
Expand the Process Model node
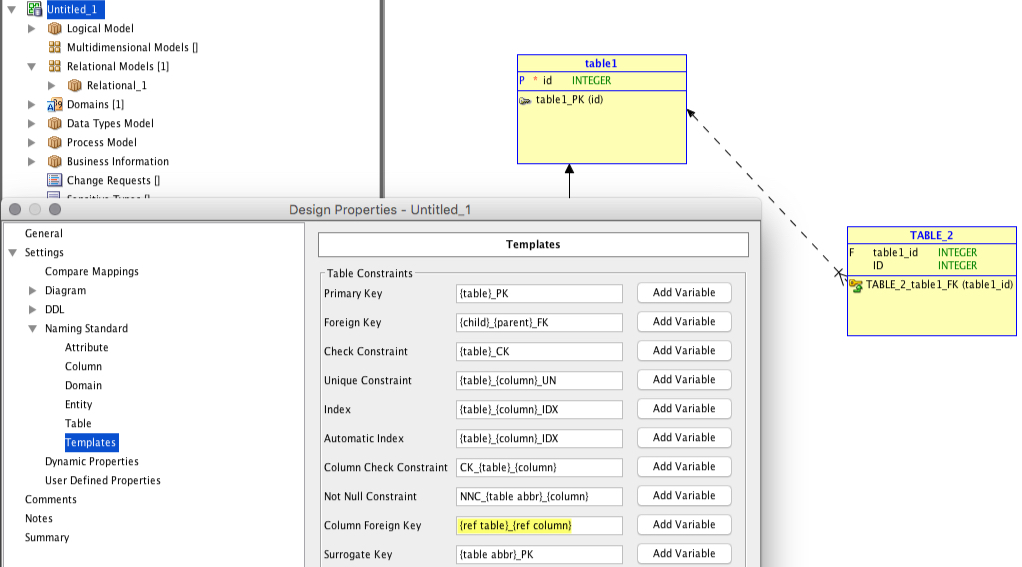31,142
